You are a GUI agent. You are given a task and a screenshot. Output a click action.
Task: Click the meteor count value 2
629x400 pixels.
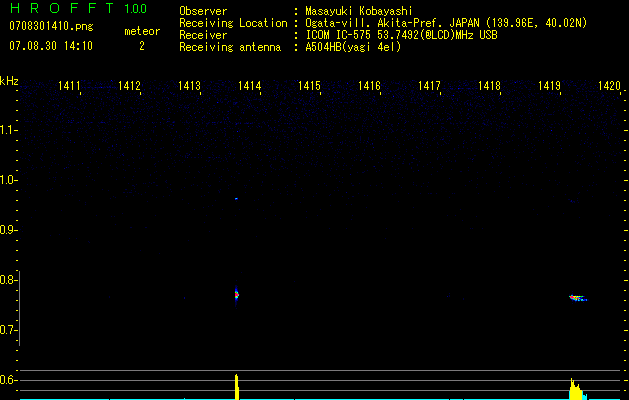click(142, 46)
